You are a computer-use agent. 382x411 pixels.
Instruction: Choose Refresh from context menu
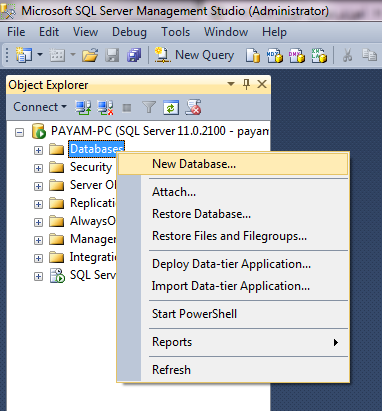pyautogui.click(x=233, y=370)
